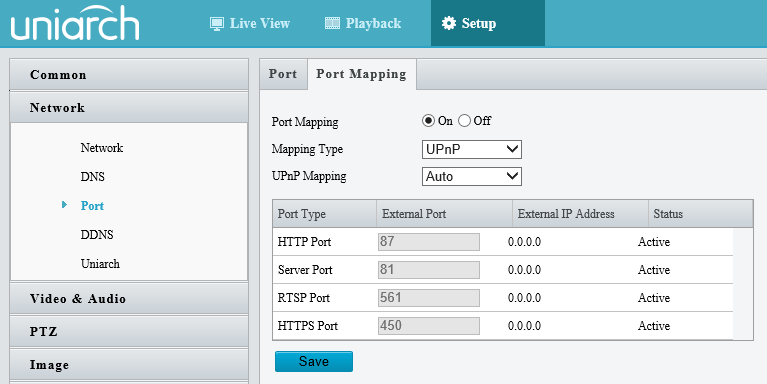
Task: Click the Playback film strip icon
Action: point(332,23)
